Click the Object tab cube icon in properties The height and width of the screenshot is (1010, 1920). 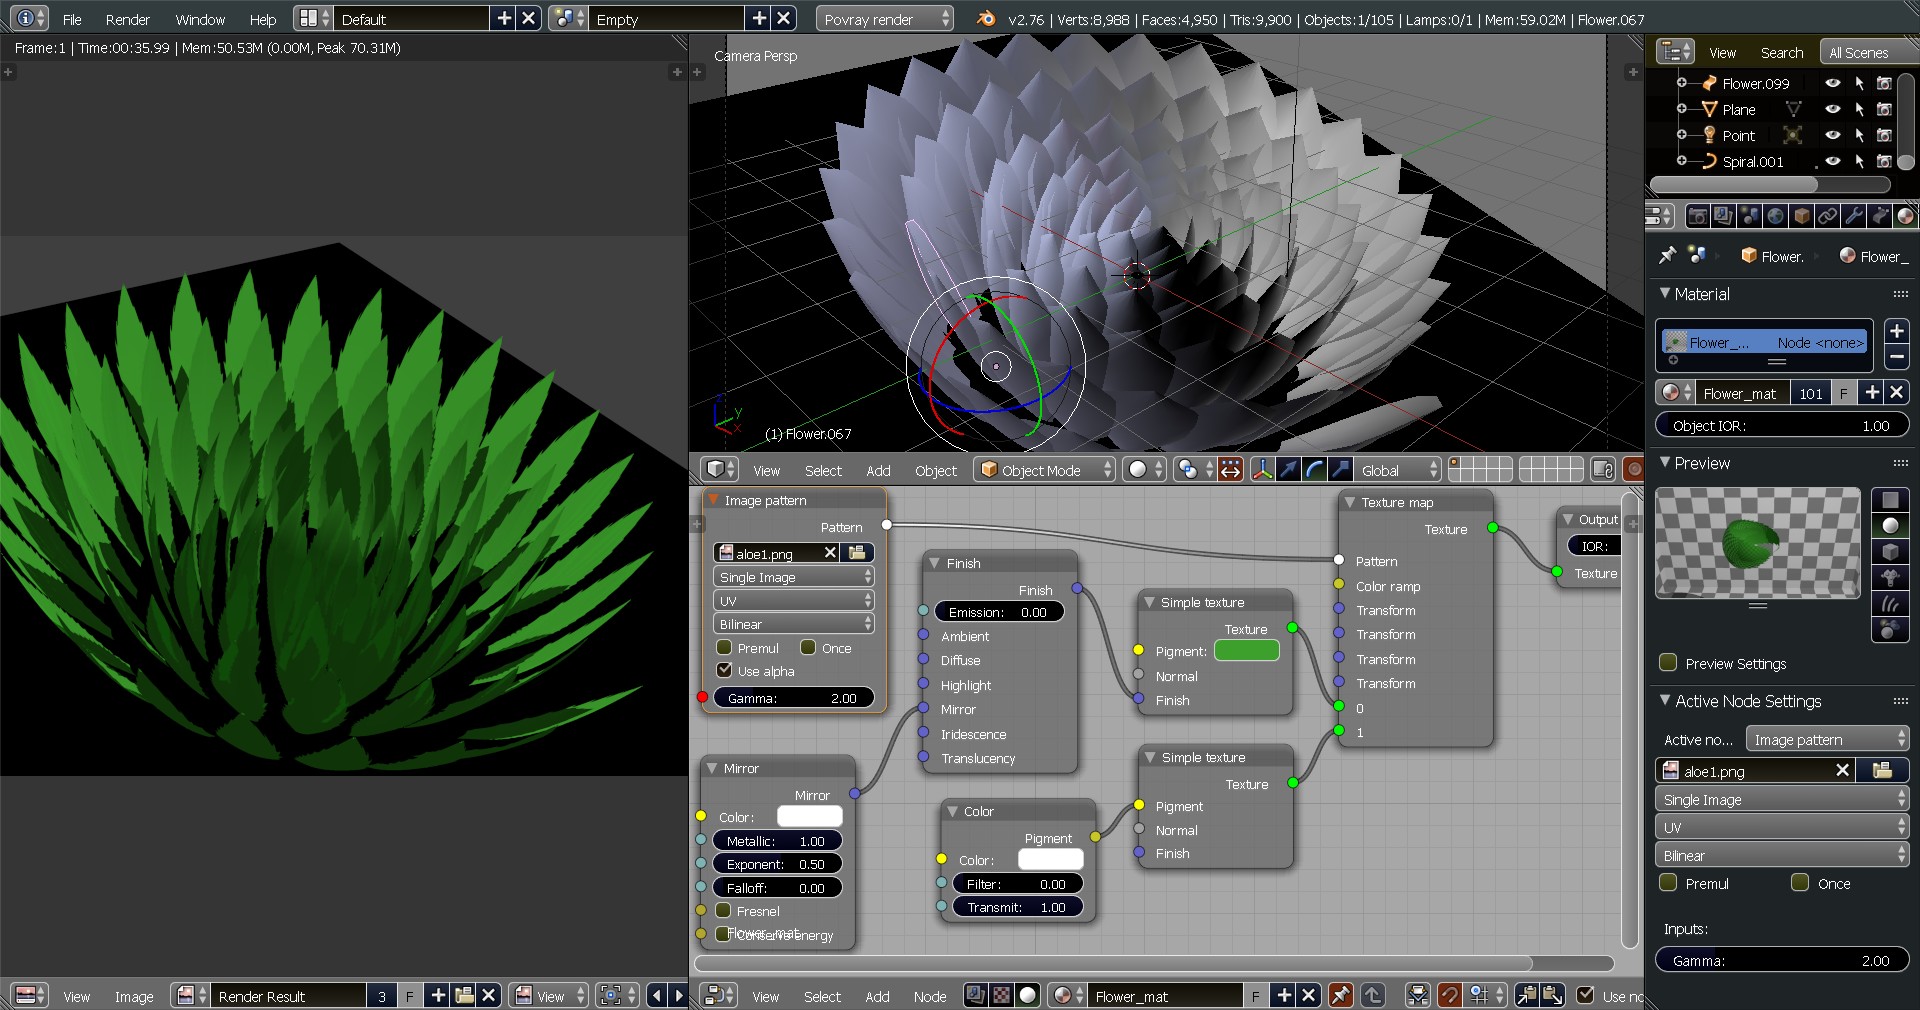[x=1801, y=216]
